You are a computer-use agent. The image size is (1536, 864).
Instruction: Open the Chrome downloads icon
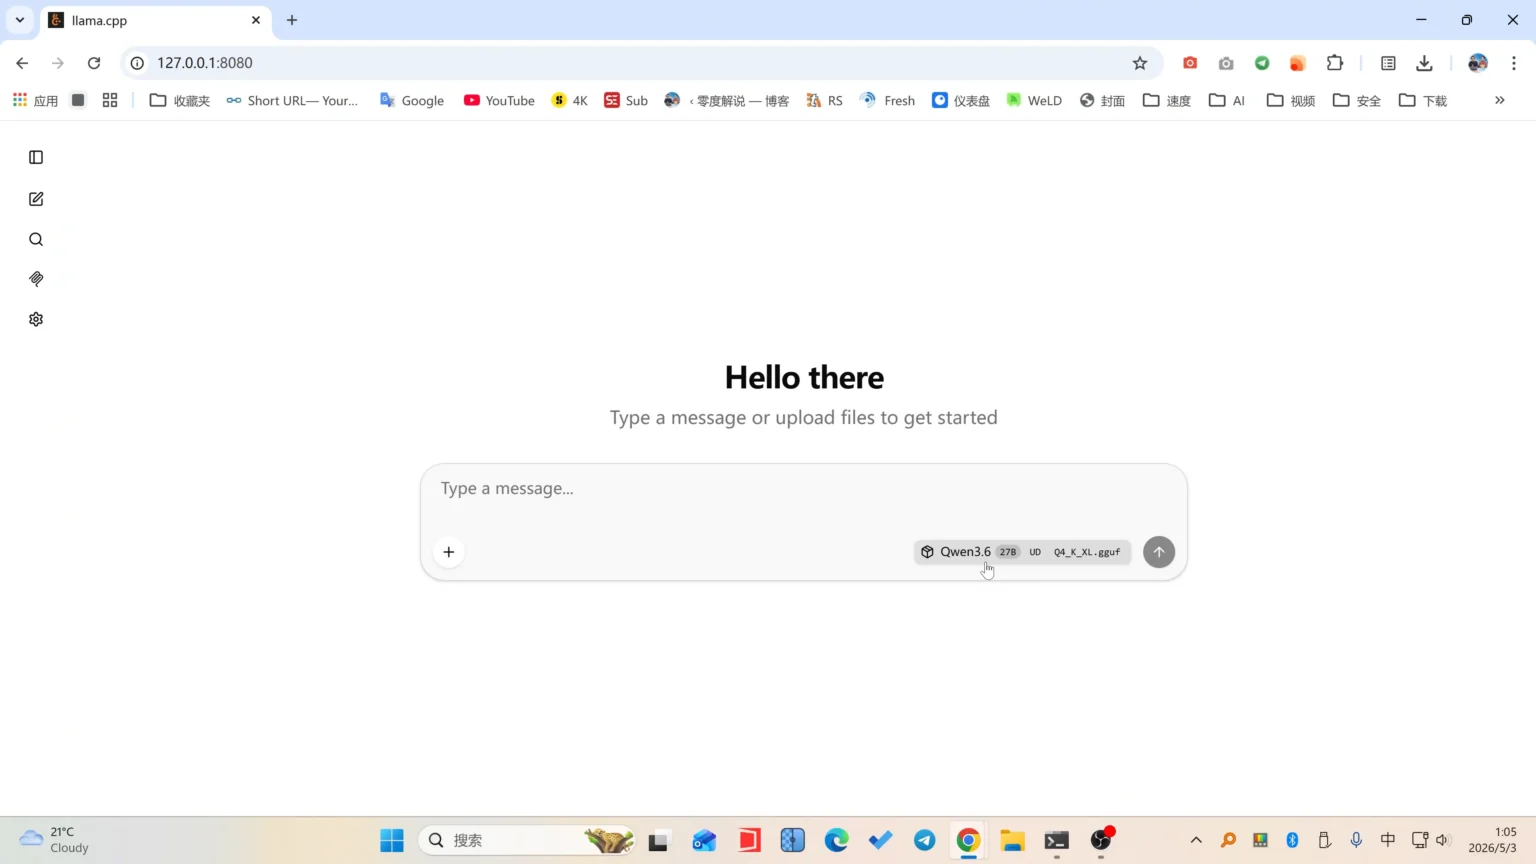coord(1425,63)
